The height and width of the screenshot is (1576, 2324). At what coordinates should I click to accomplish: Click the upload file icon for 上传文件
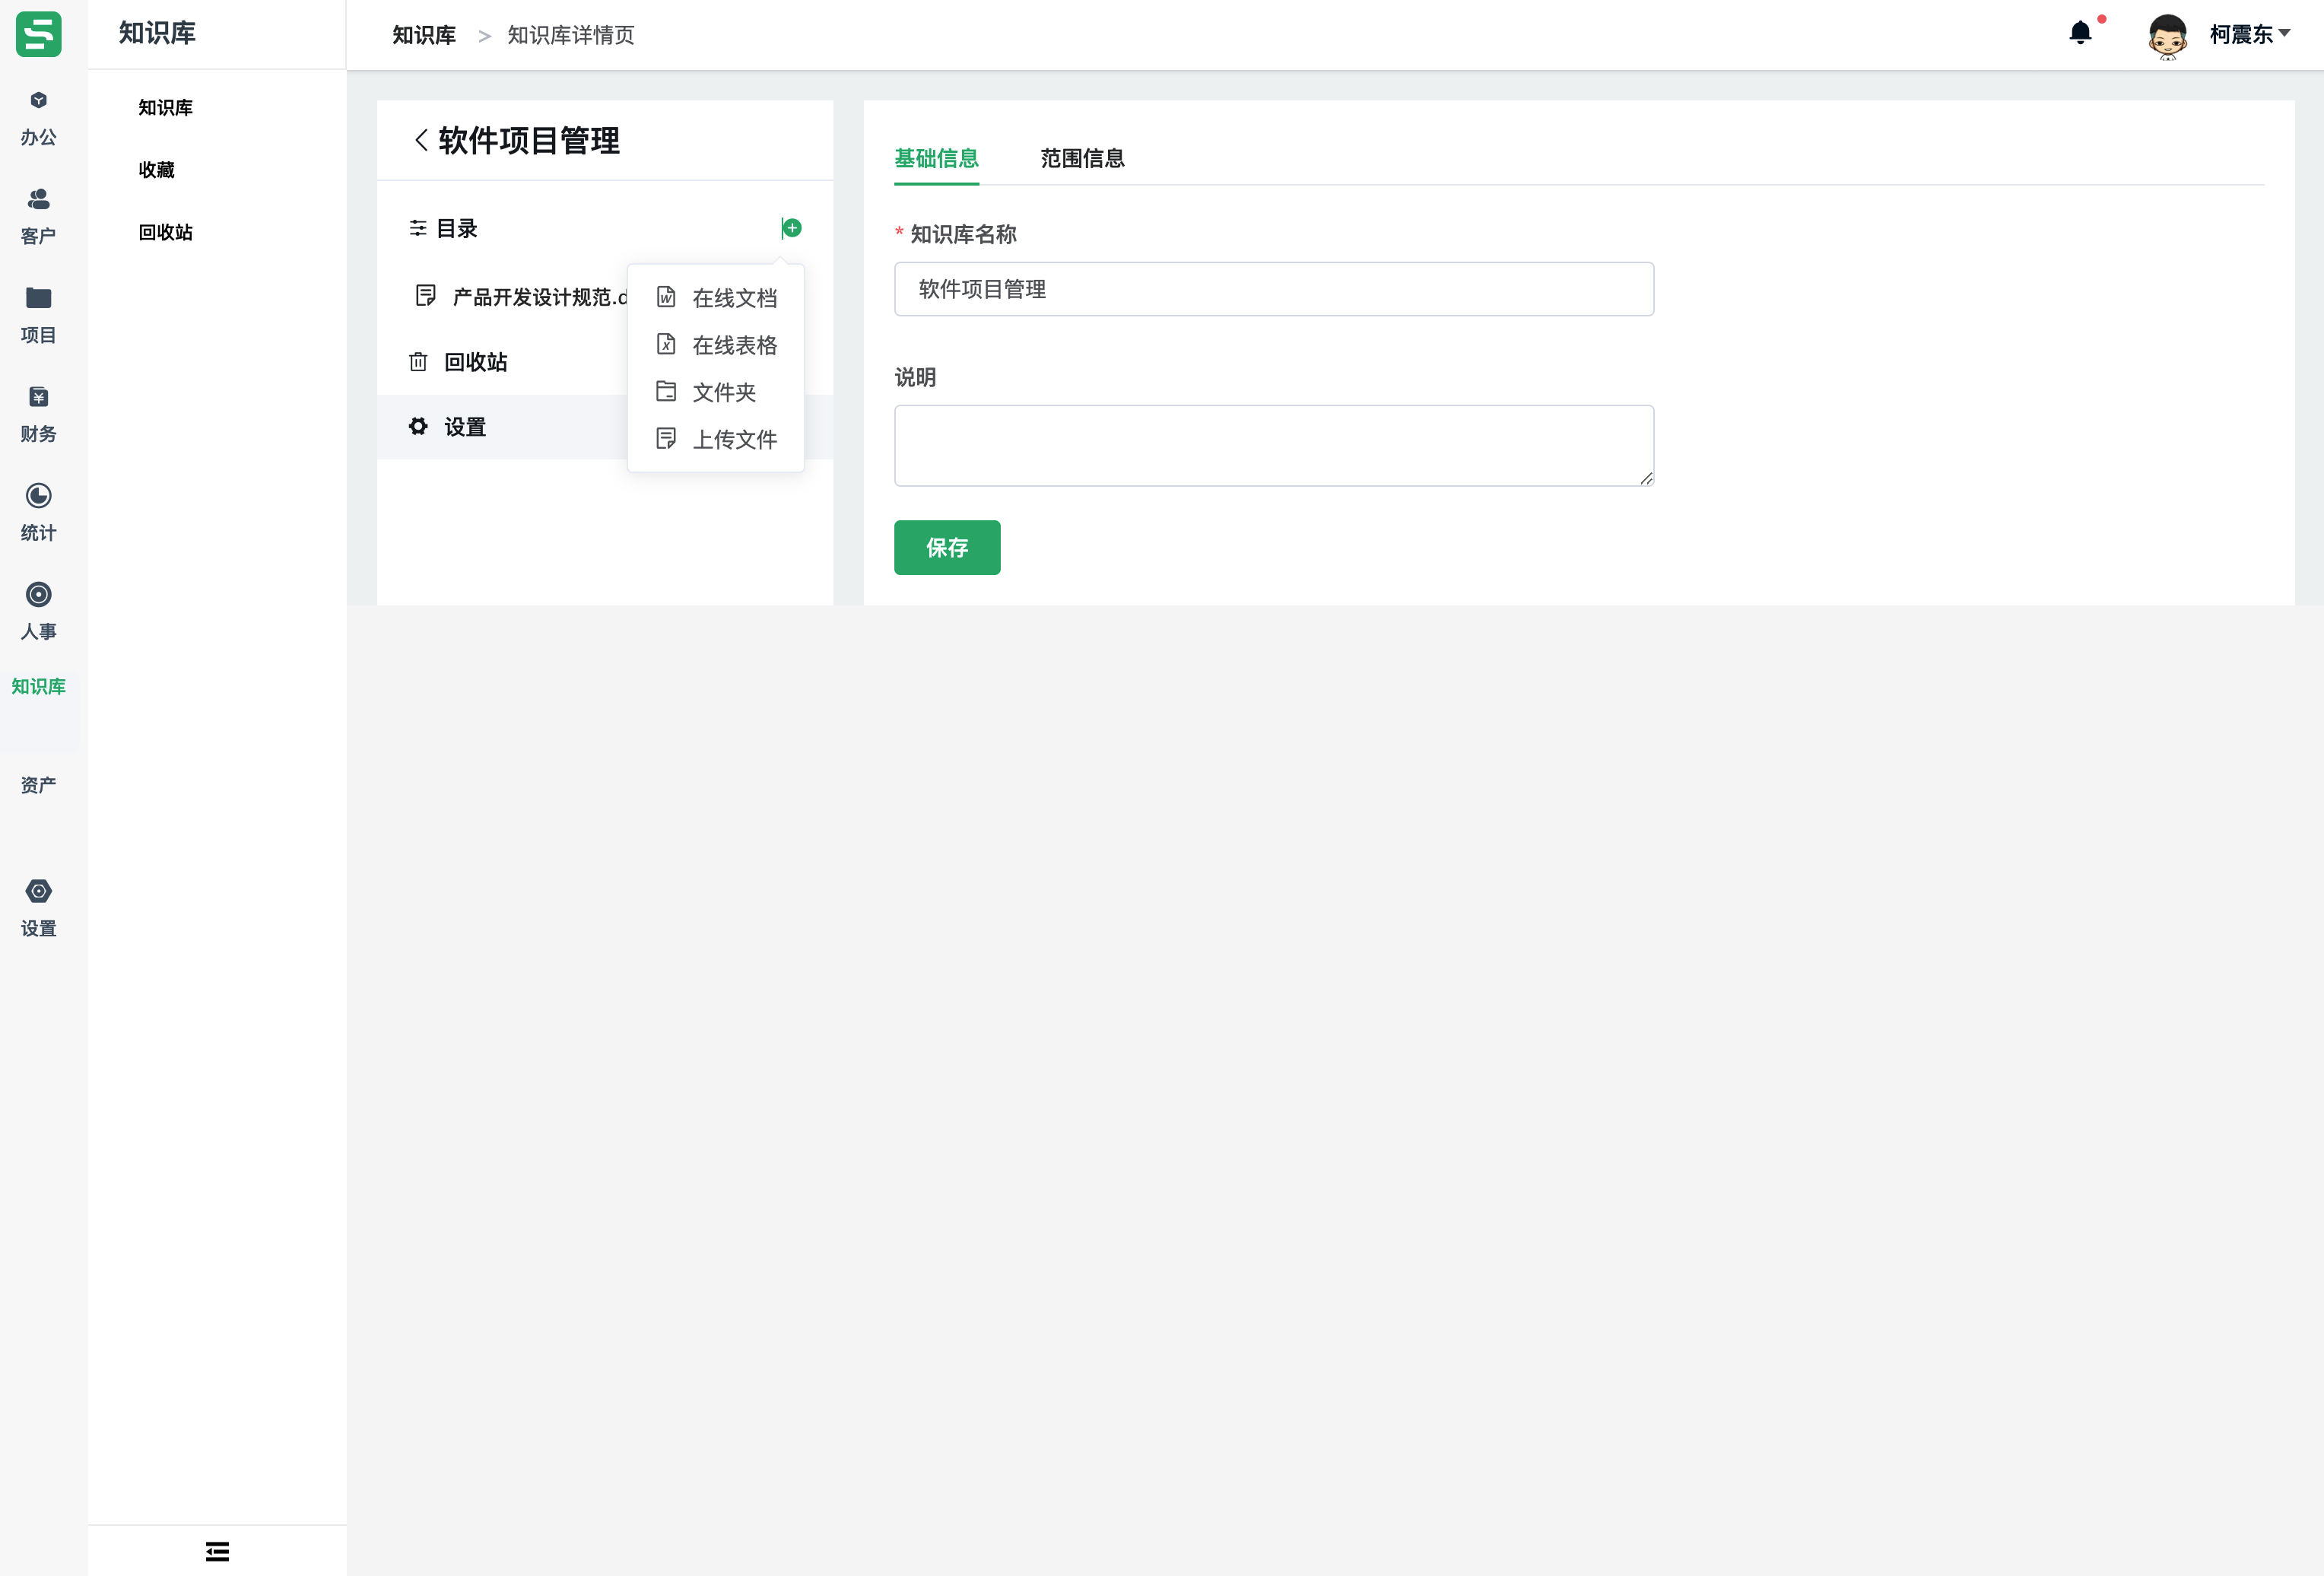[666, 437]
